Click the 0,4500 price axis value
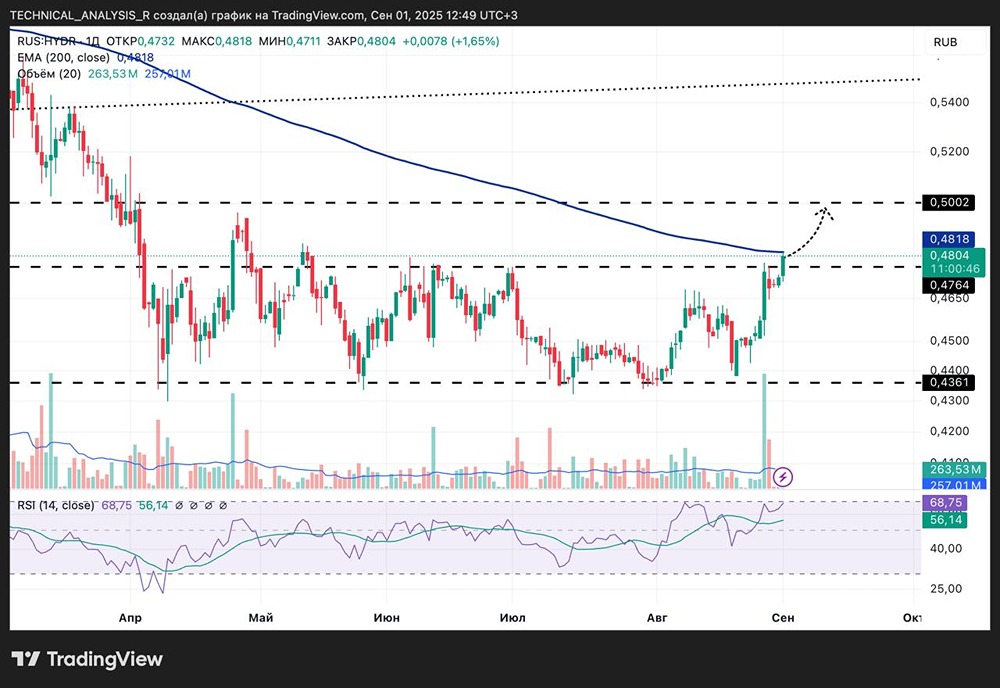The width and height of the screenshot is (1000, 688). pyautogui.click(x=949, y=340)
